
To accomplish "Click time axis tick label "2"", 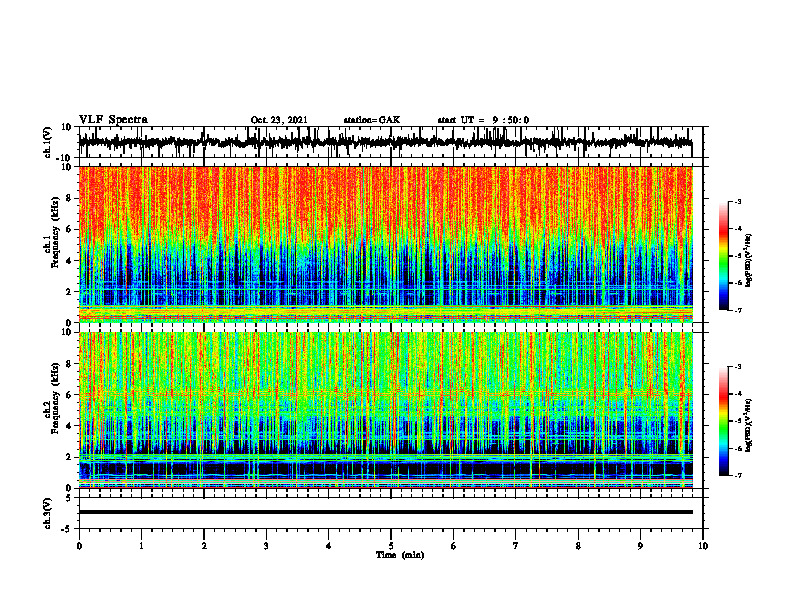I will click(x=204, y=546).
